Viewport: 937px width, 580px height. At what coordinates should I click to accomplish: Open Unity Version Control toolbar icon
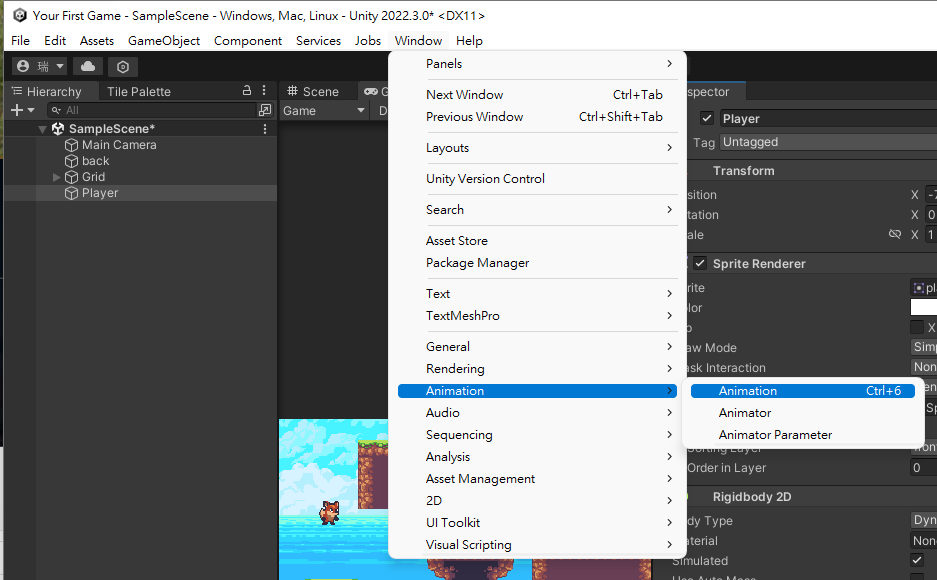[123, 67]
